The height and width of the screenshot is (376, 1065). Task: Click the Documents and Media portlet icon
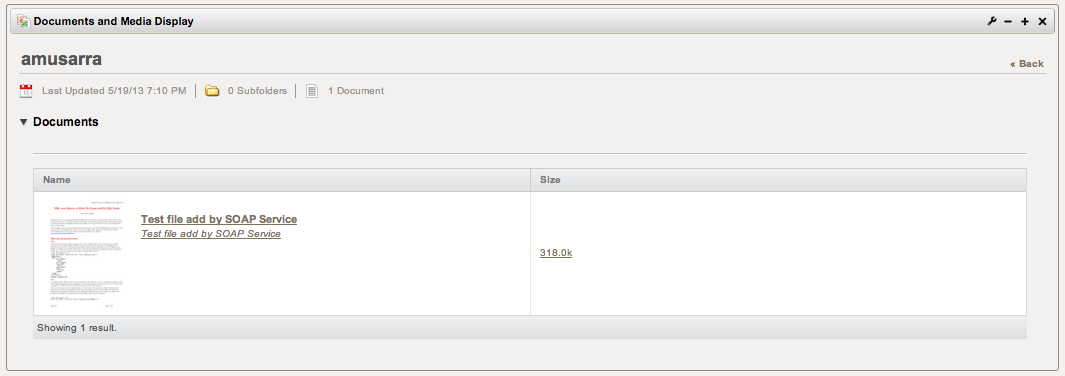click(24, 22)
